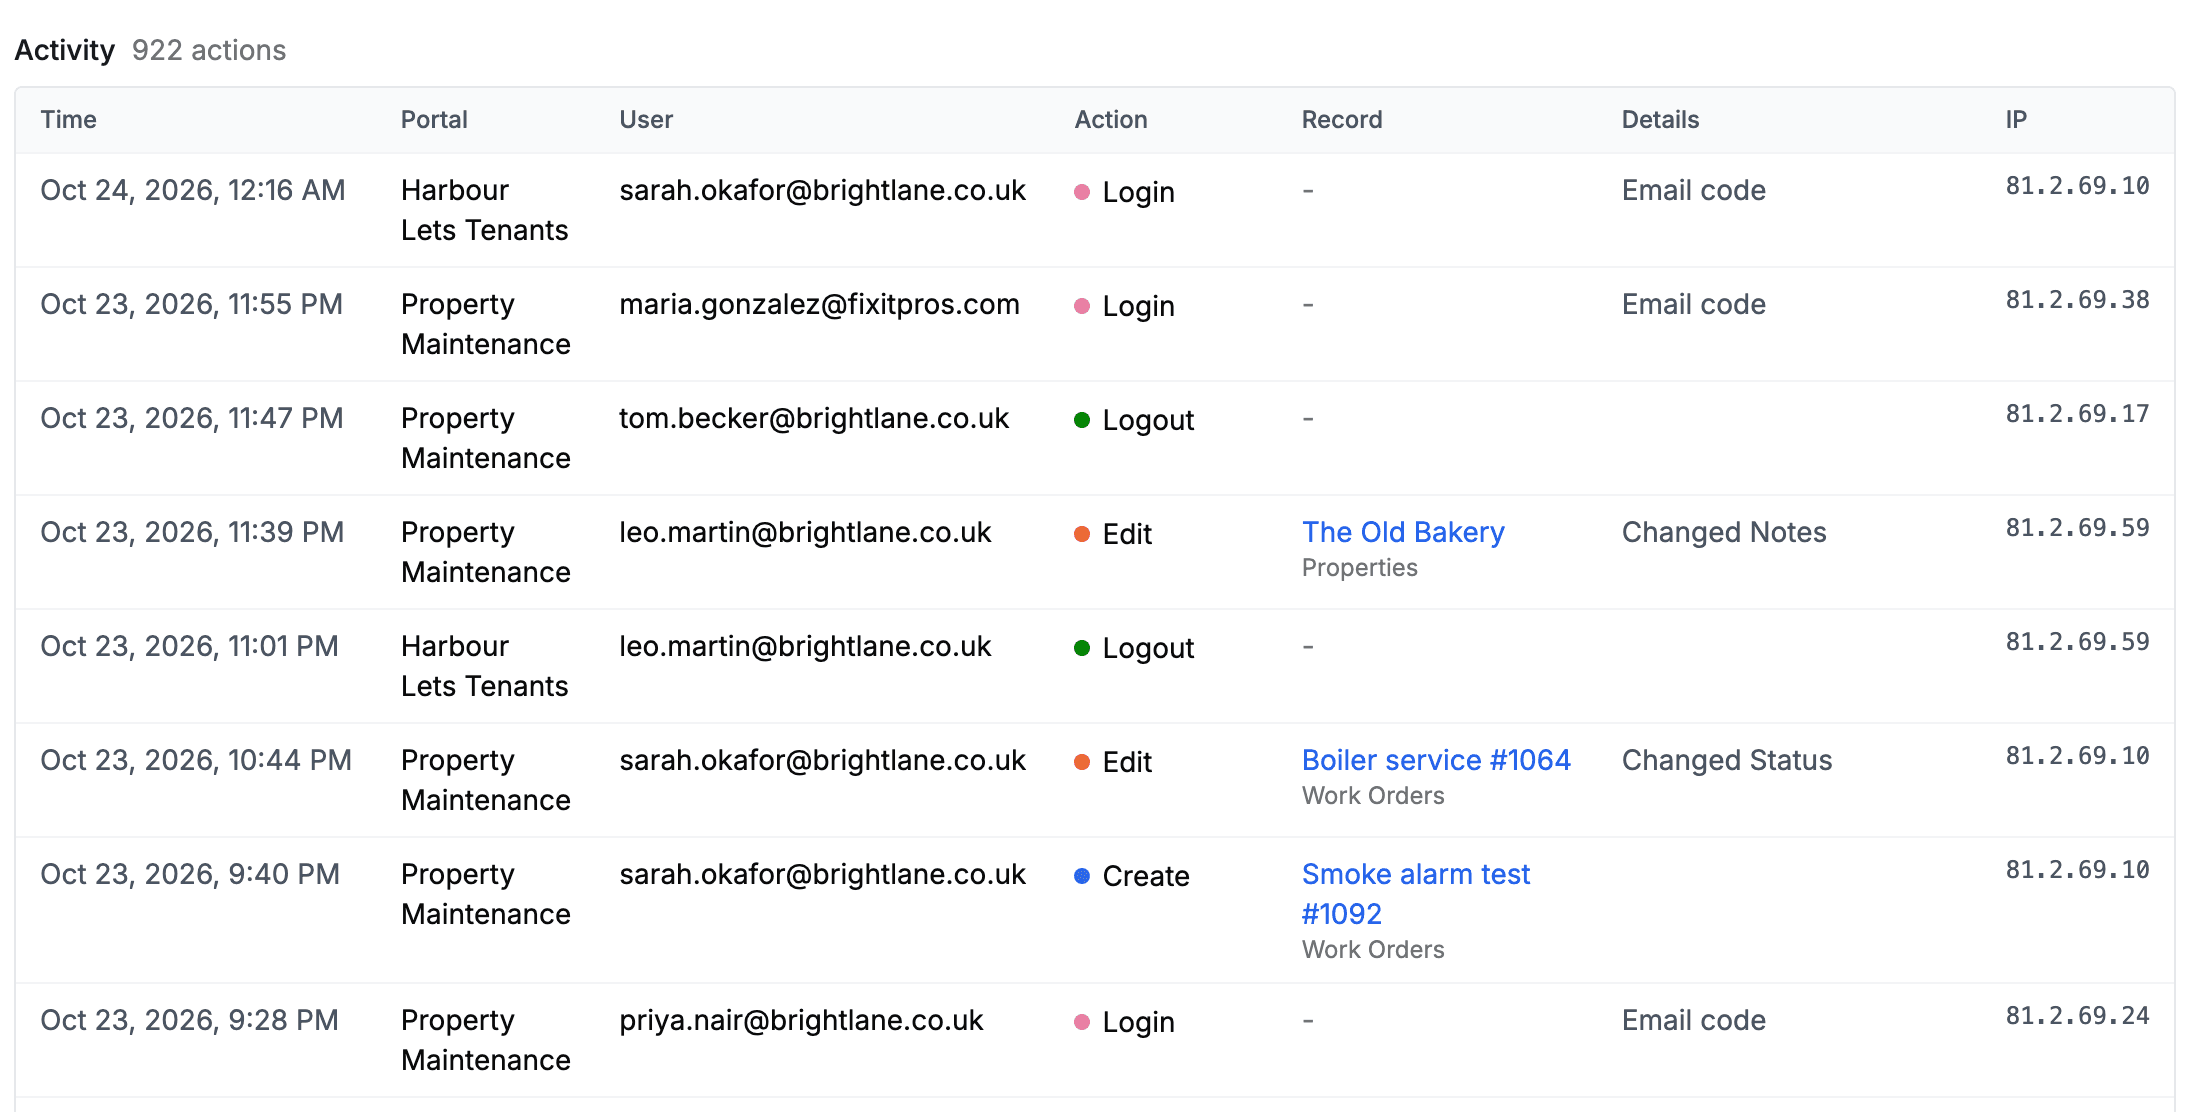Click leo.martin email in 11:39 PM row
The width and height of the screenshot is (2190, 1112).
(x=805, y=532)
